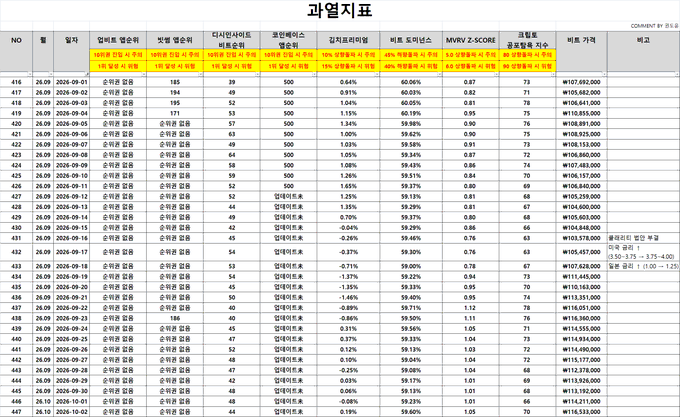The width and height of the screenshot is (680, 417).
Task: Select the MVRV Z-SCORE header cell
Action: pos(471,40)
